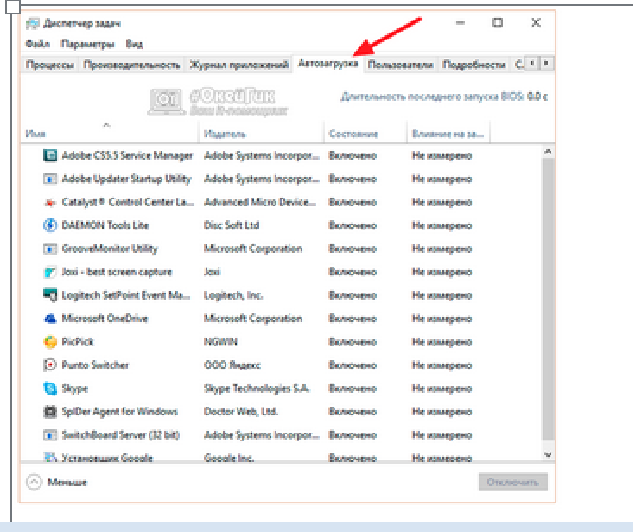Screen dimensions: 633x532
Task: Click the publisher NGWIN
Action: tap(220, 342)
